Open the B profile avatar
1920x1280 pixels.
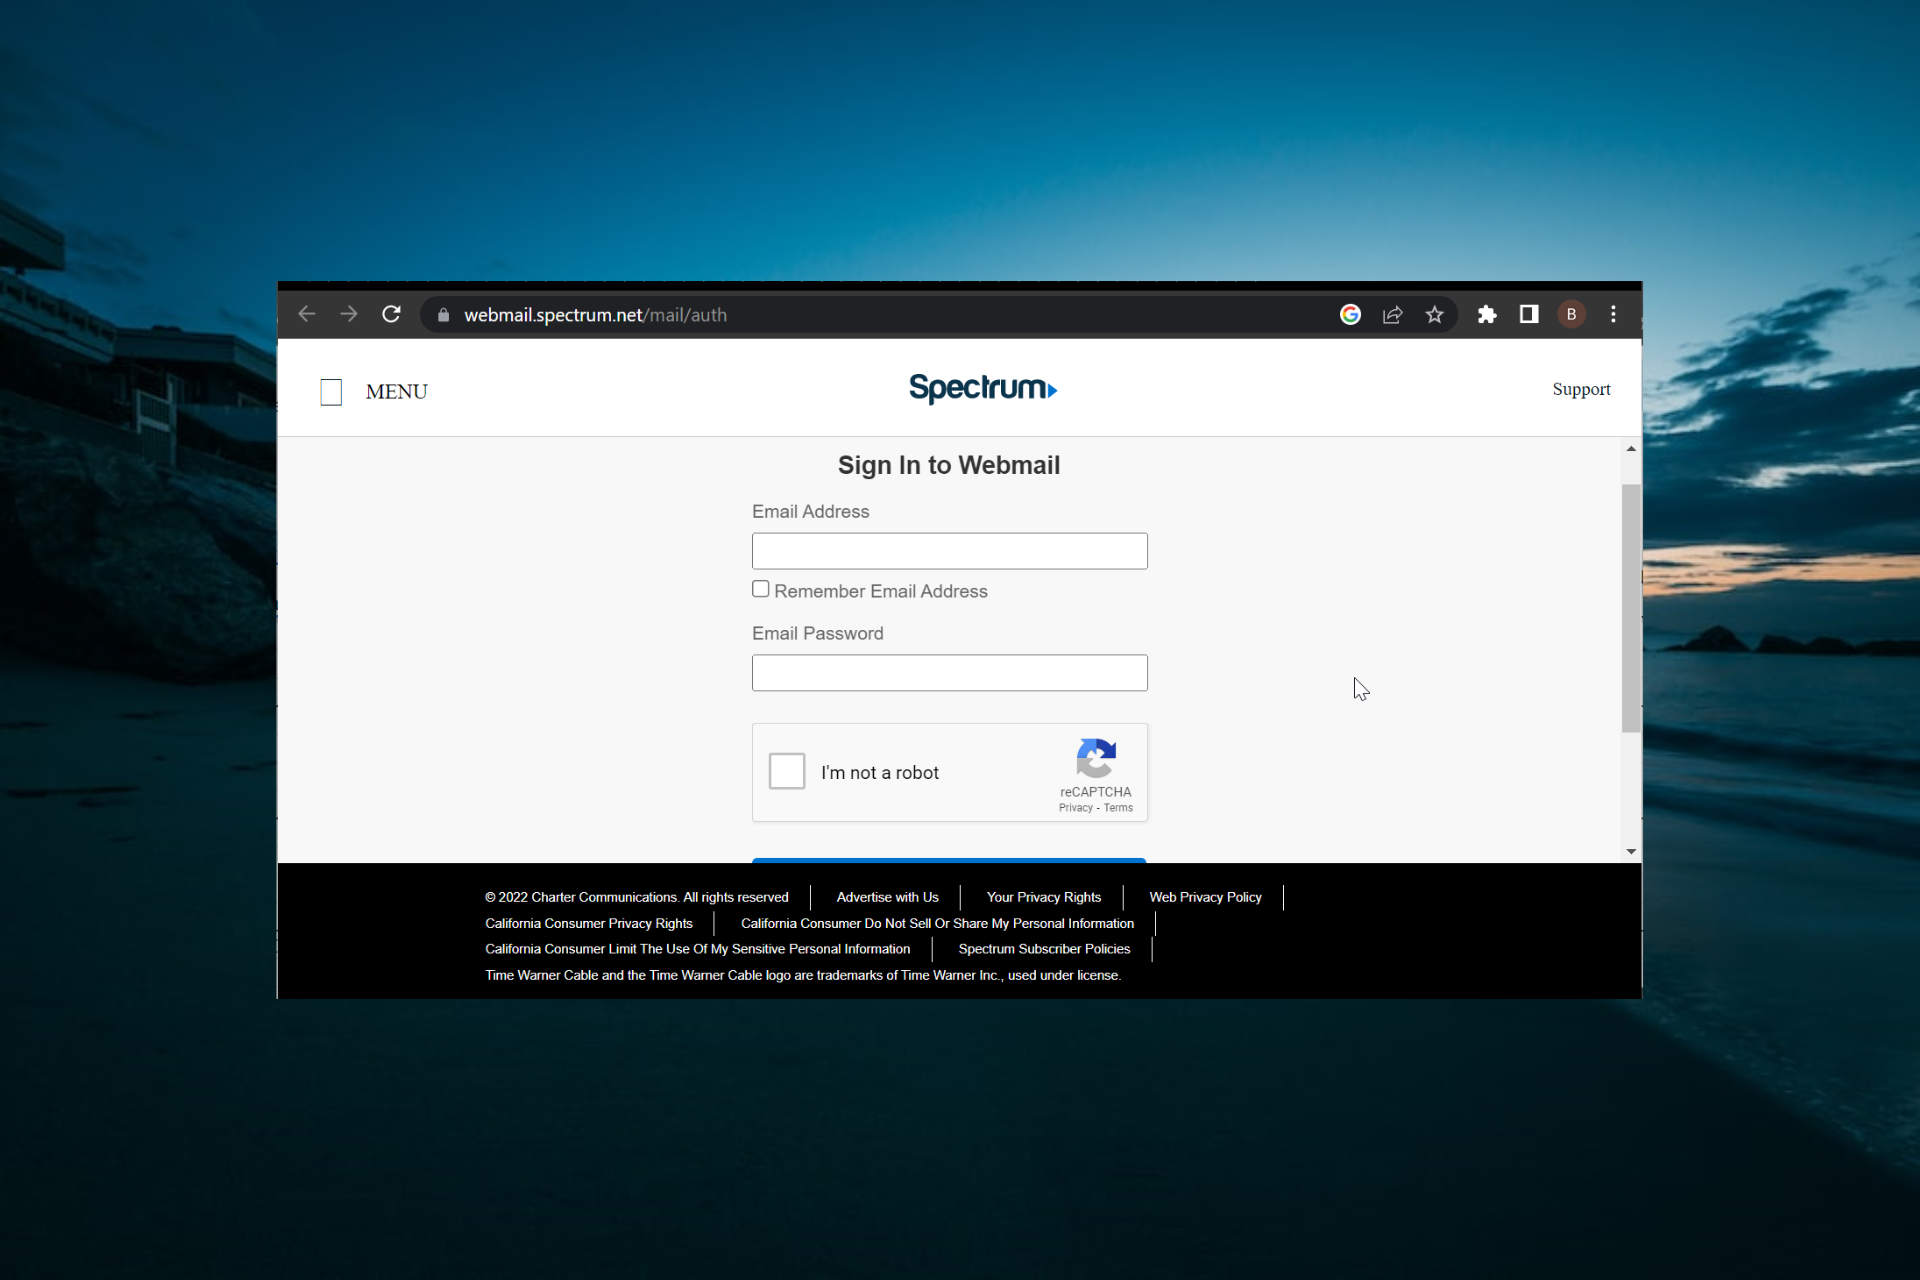tap(1571, 315)
